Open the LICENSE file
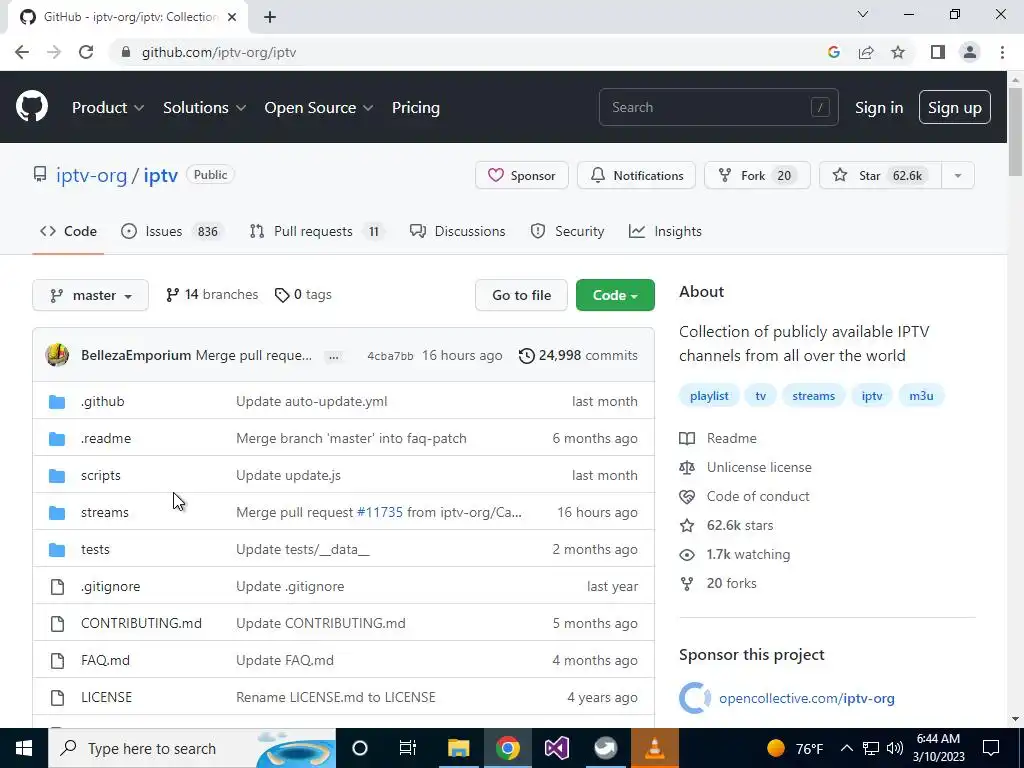This screenshot has width=1024, height=768. click(106, 697)
